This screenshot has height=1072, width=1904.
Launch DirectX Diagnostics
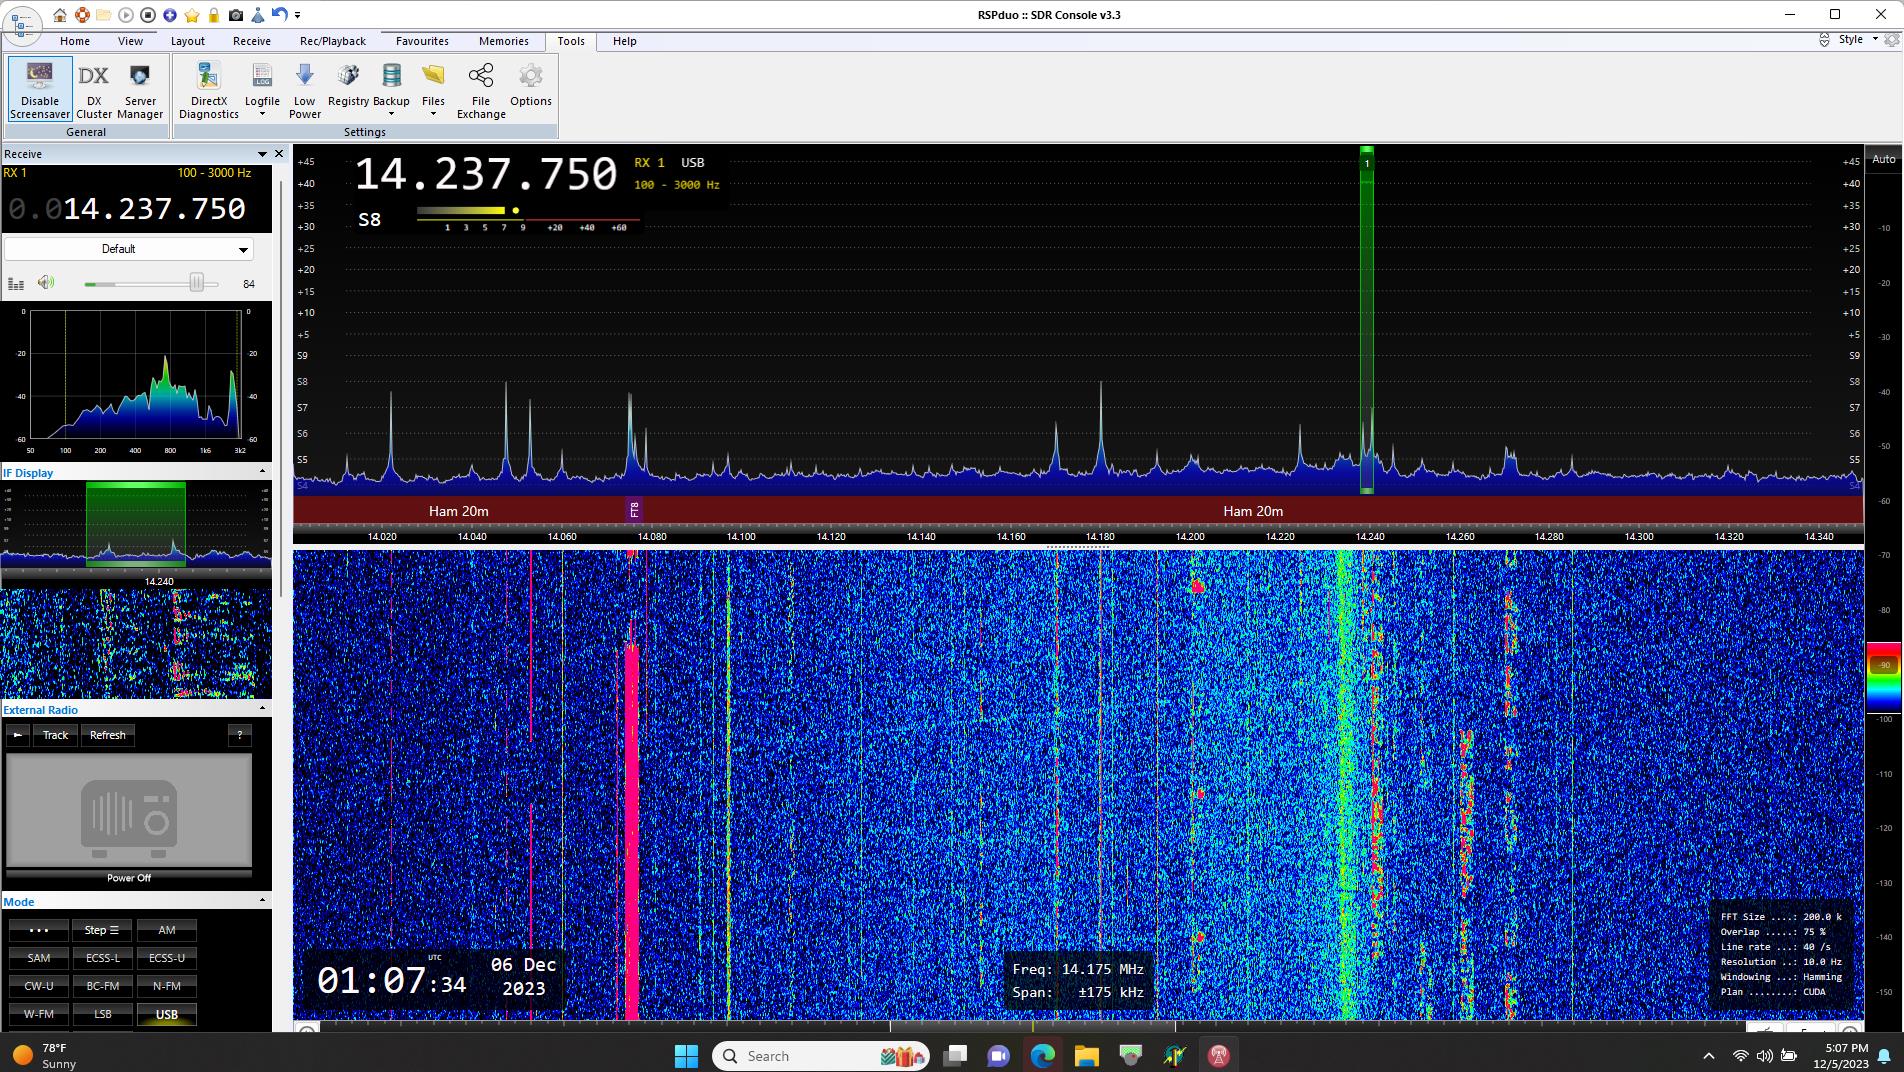[x=207, y=88]
